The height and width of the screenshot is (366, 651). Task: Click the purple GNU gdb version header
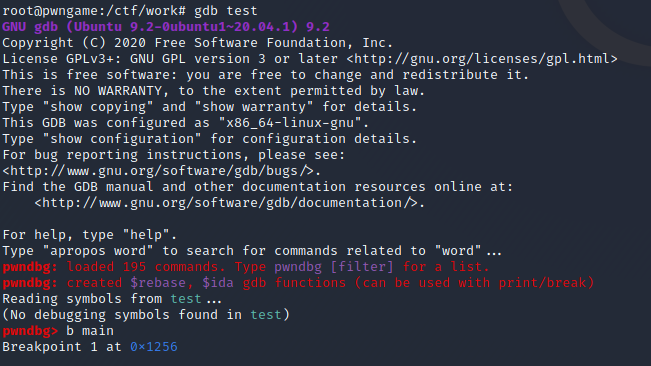coord(166,27)
